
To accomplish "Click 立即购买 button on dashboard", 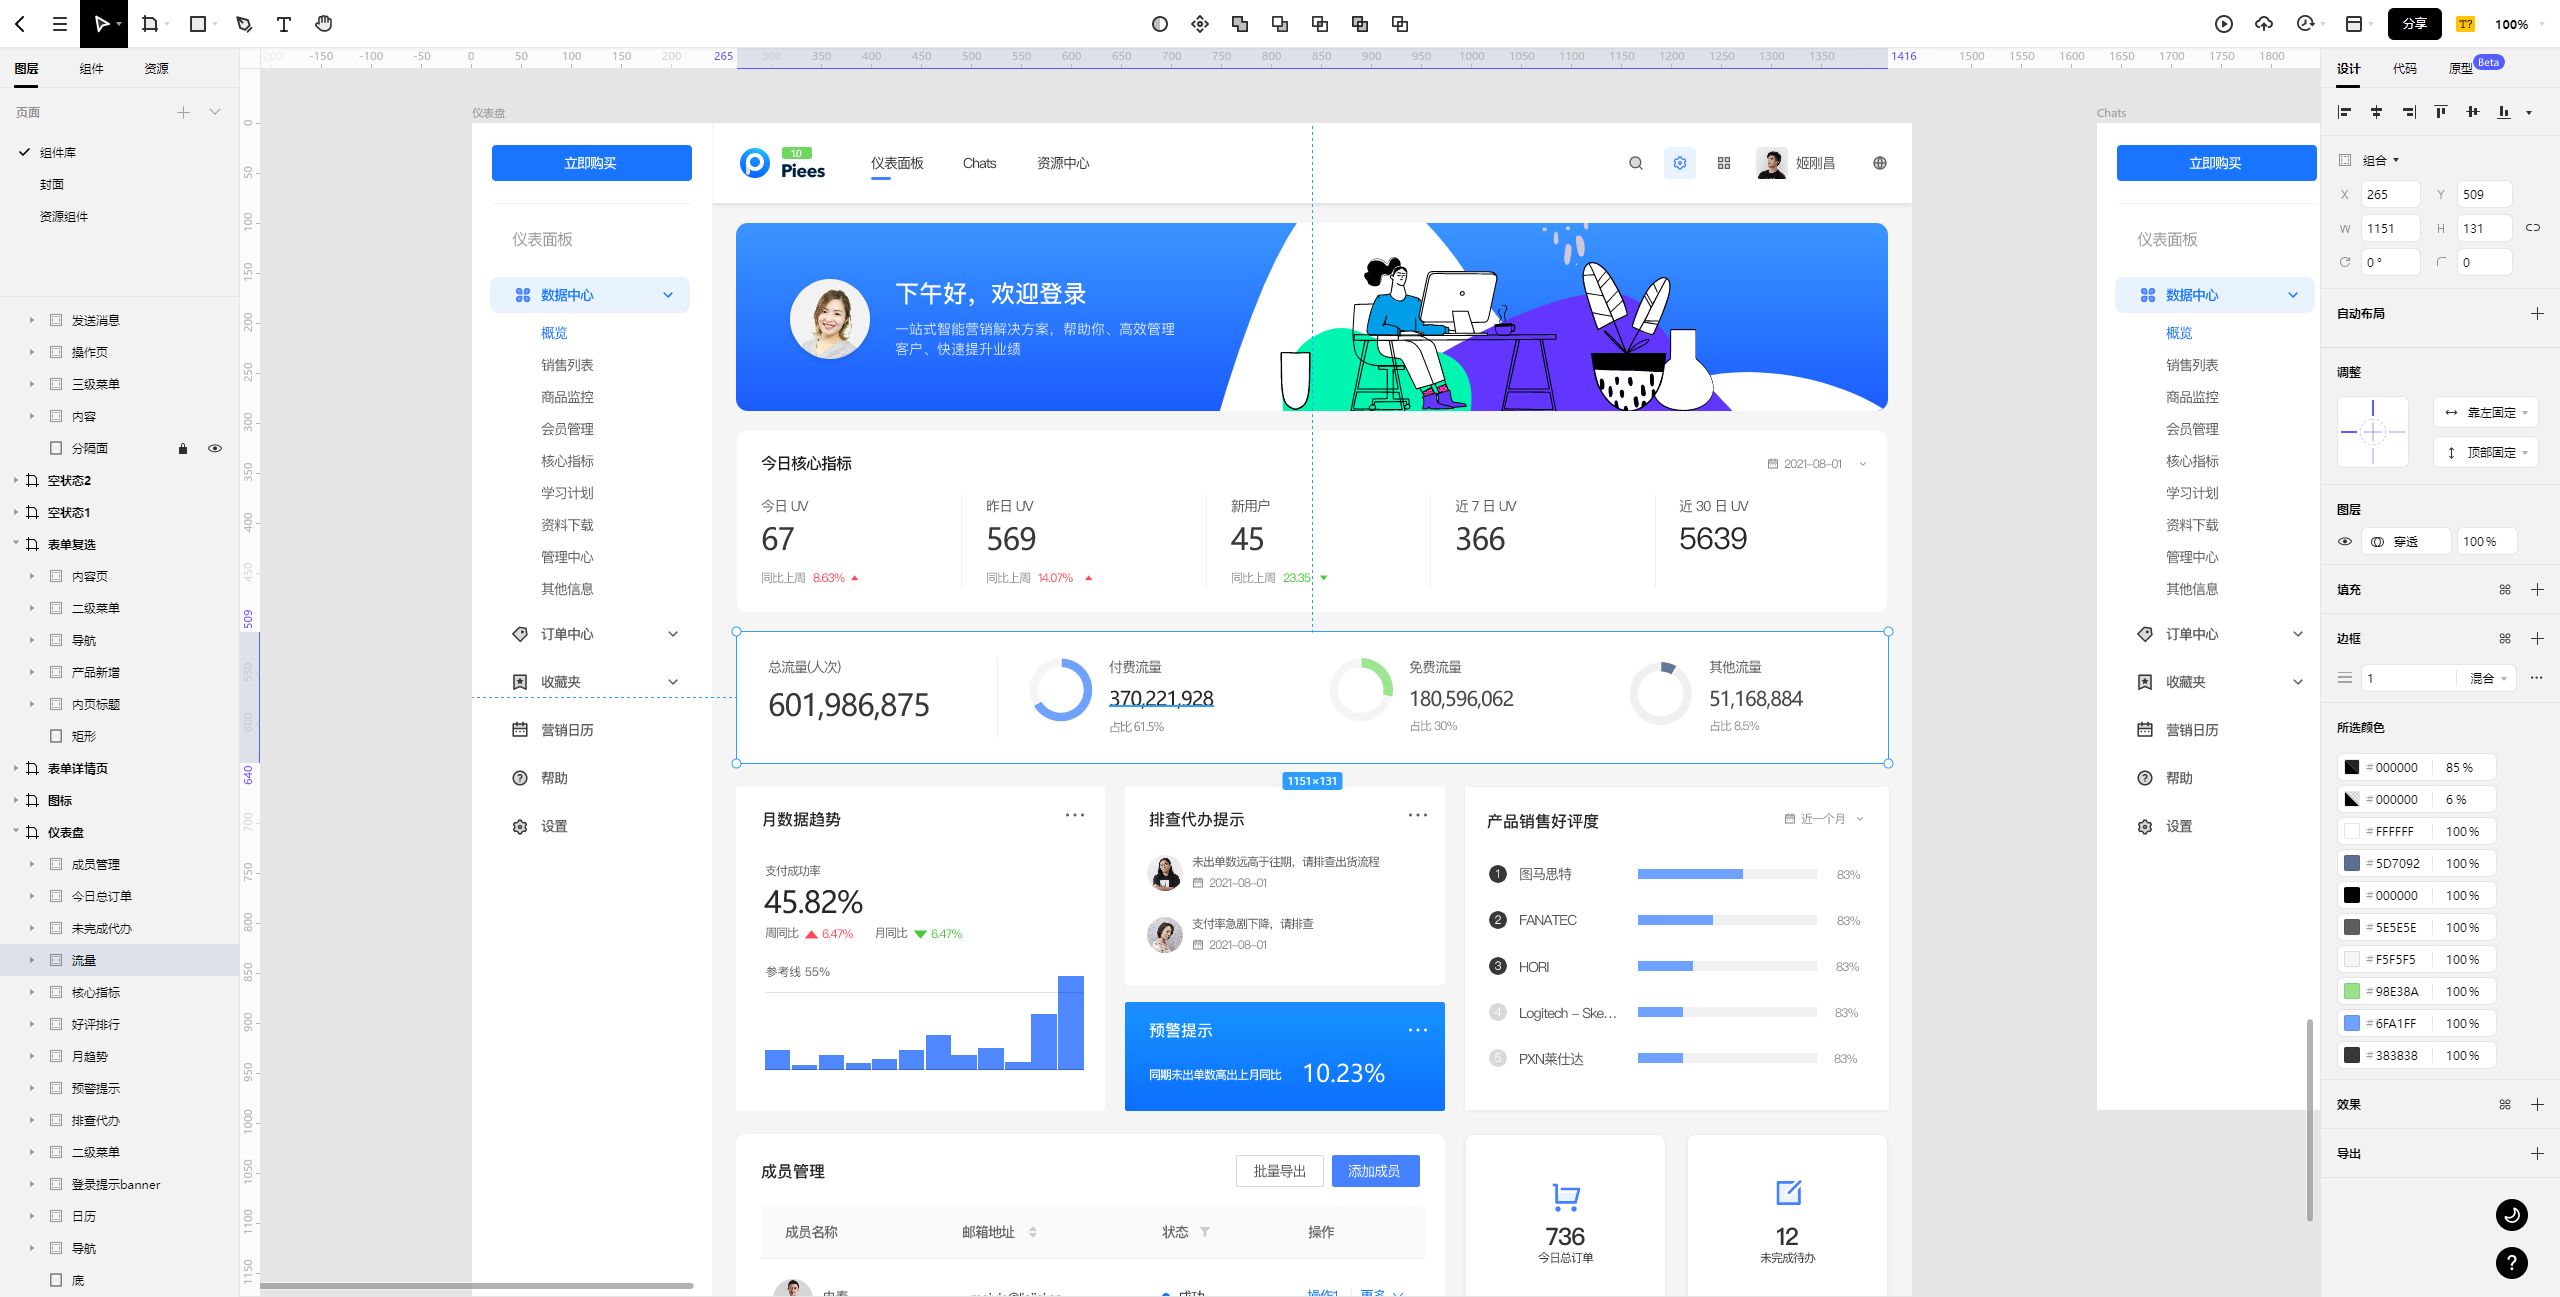I will coord(590,162).
